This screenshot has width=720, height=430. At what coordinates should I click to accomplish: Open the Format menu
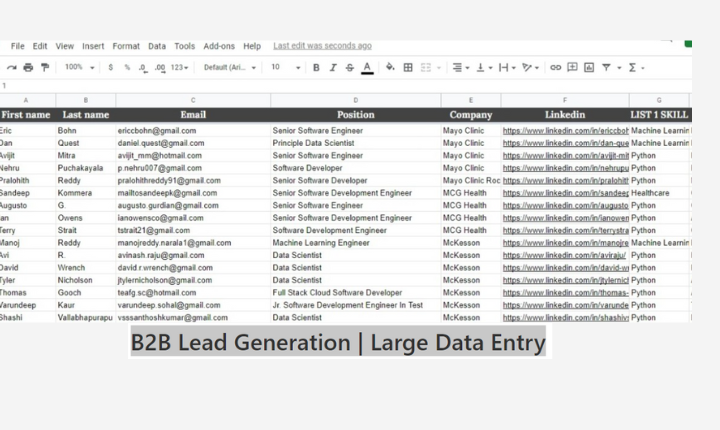click(x=126, y=46)
